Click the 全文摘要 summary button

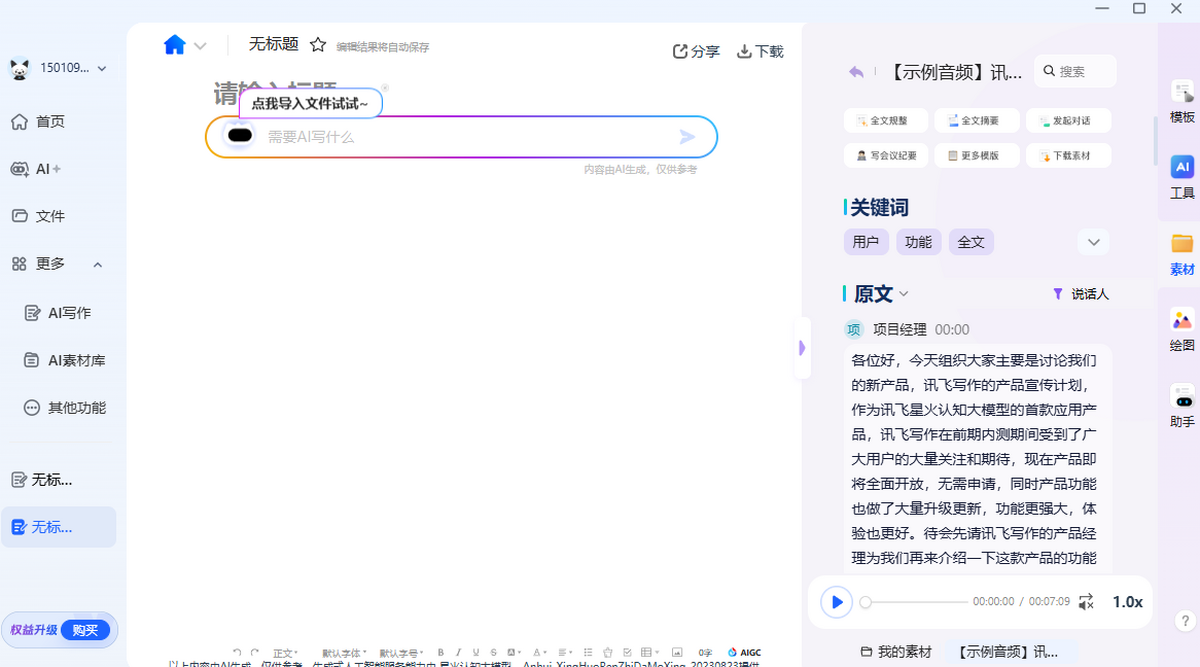[976, 120]
